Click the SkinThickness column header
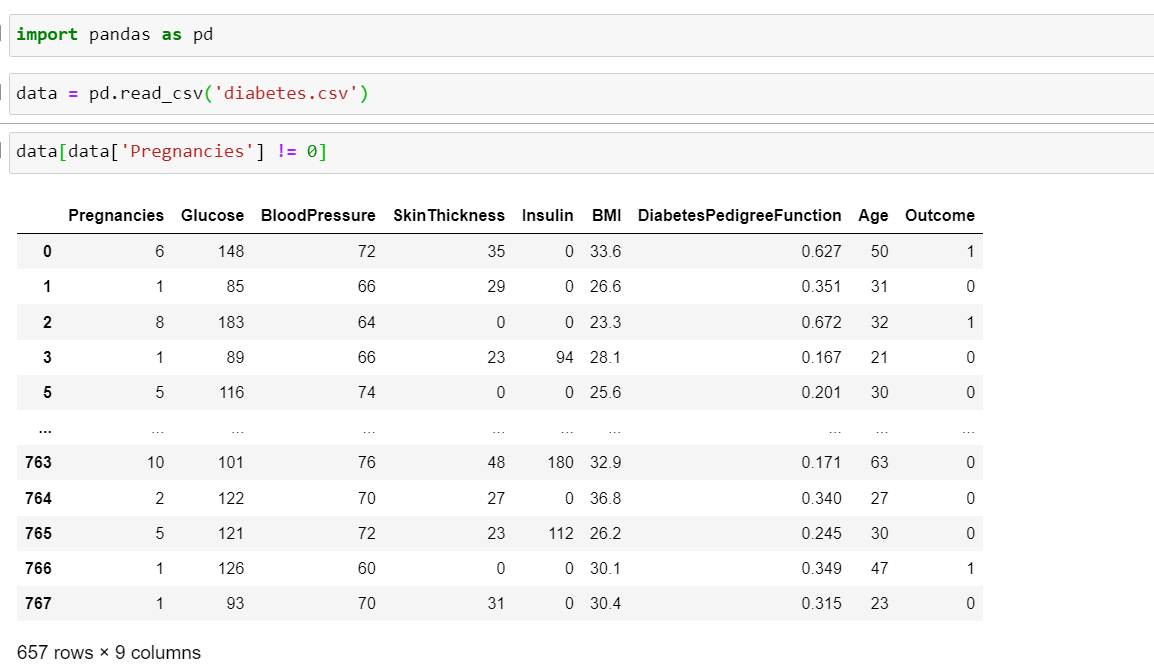Screen dimensions: 1154x671 449,216
